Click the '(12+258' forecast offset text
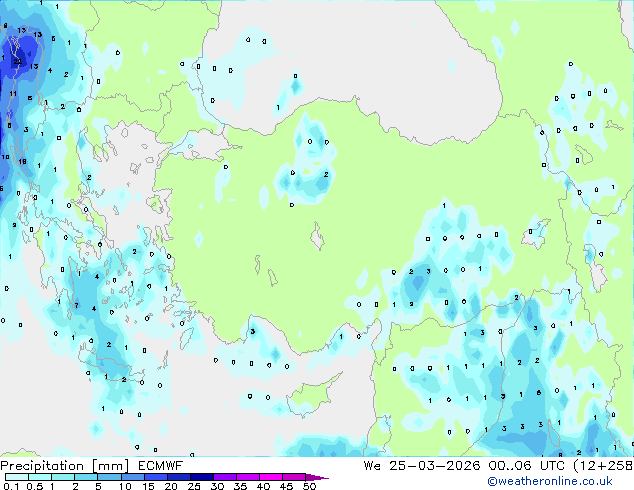The image size is (634, 490). [603, 466]
